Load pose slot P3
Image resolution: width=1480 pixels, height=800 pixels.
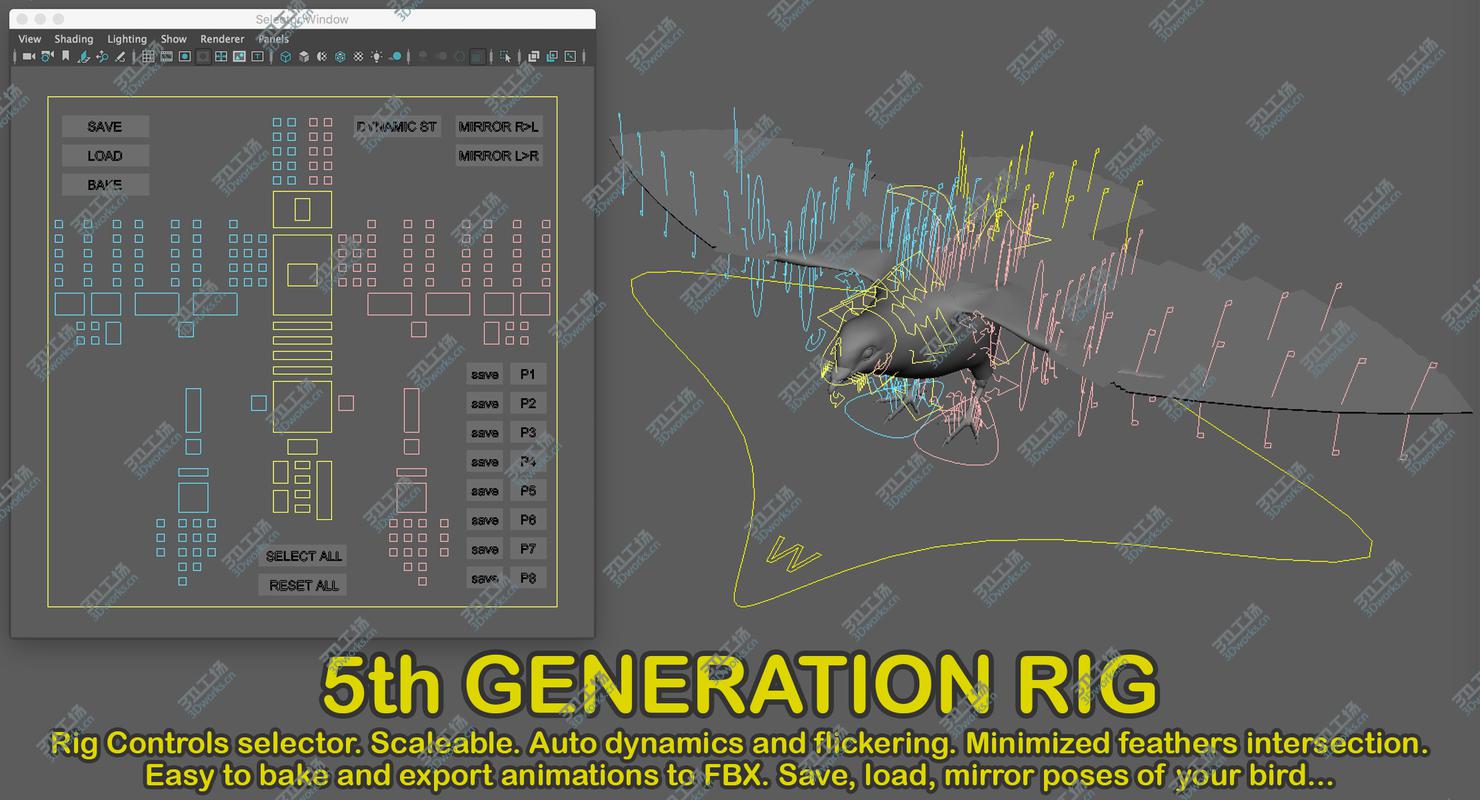[x=528, y=432]
